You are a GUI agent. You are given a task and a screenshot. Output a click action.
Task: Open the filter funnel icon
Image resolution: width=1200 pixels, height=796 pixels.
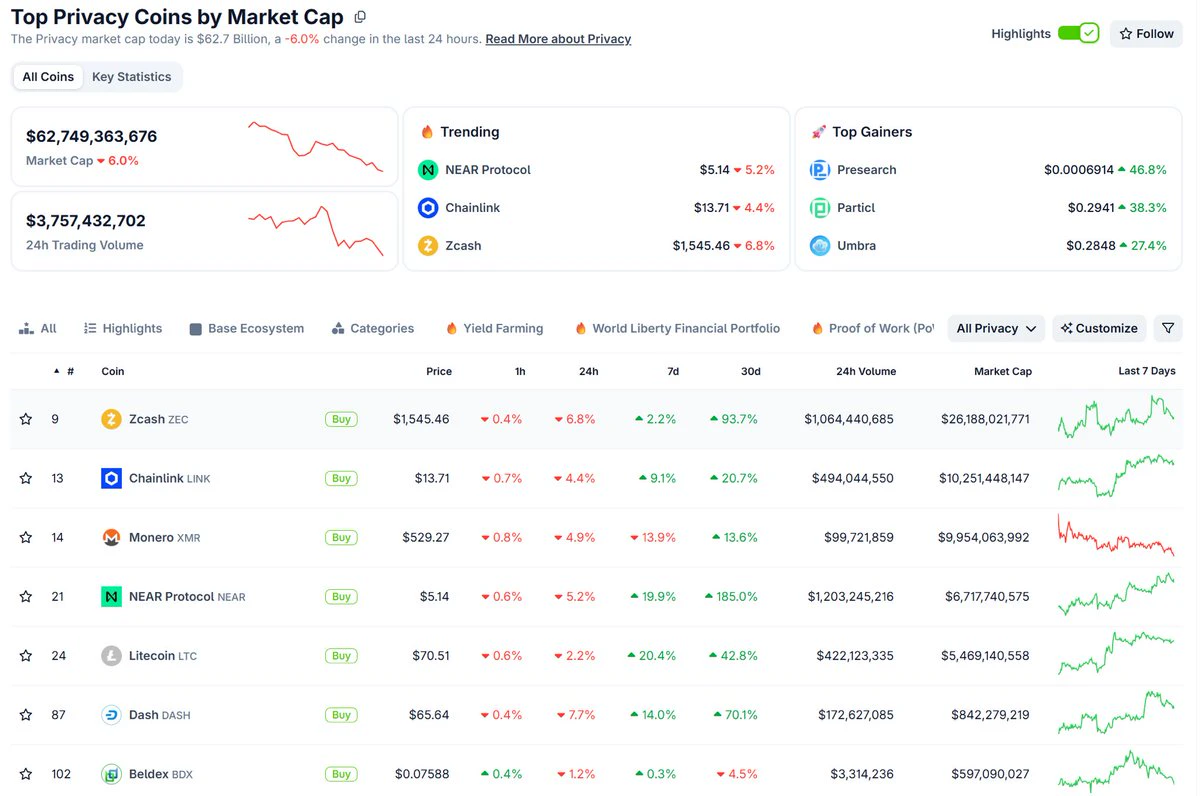point(1168,328)
